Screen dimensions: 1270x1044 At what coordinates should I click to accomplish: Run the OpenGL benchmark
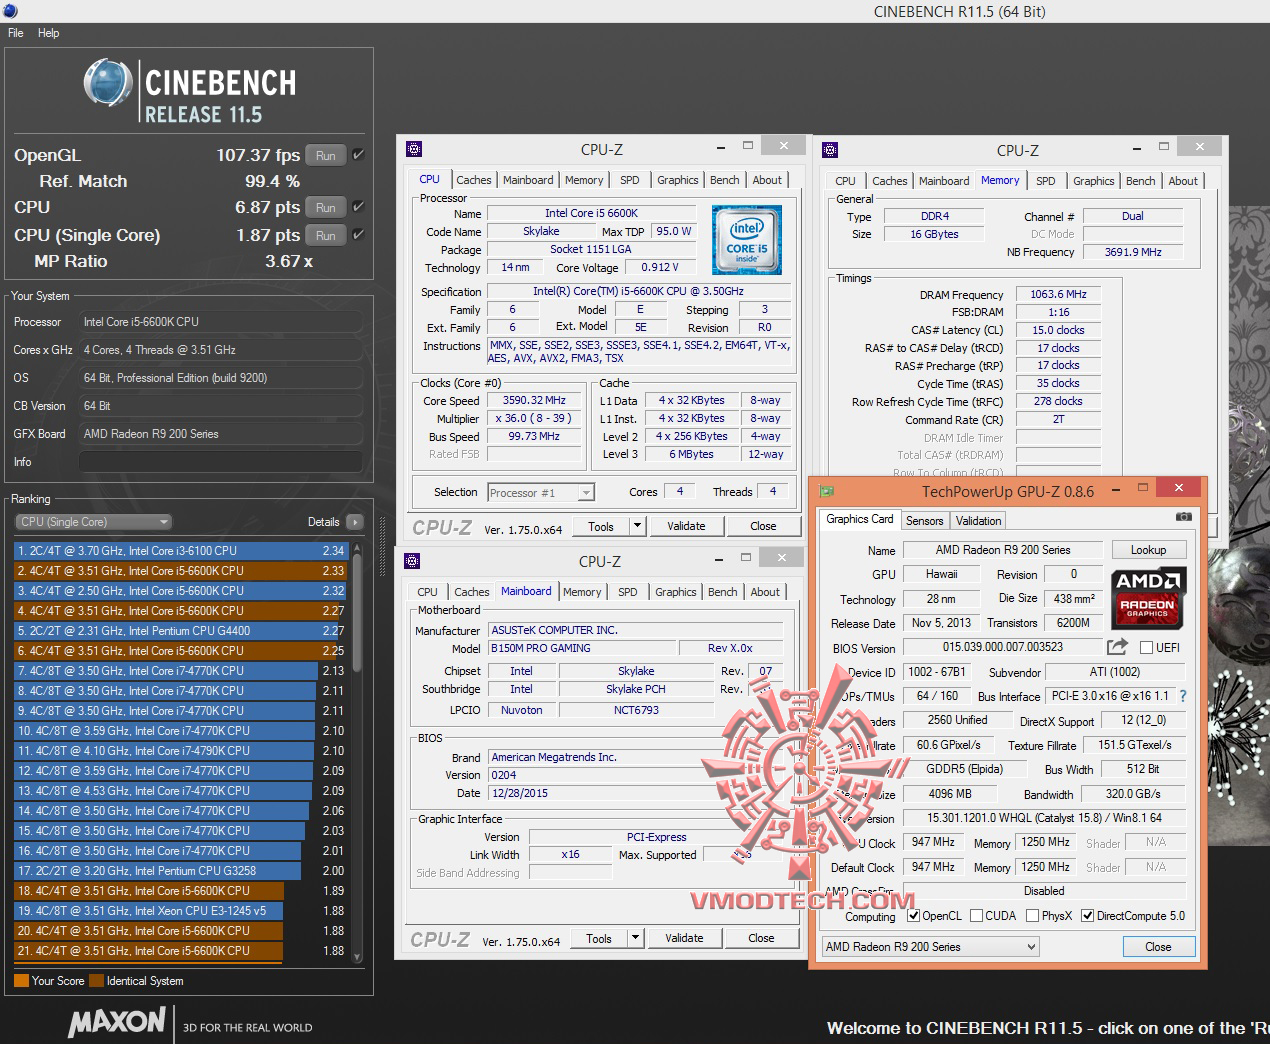[x=326, y=155]
